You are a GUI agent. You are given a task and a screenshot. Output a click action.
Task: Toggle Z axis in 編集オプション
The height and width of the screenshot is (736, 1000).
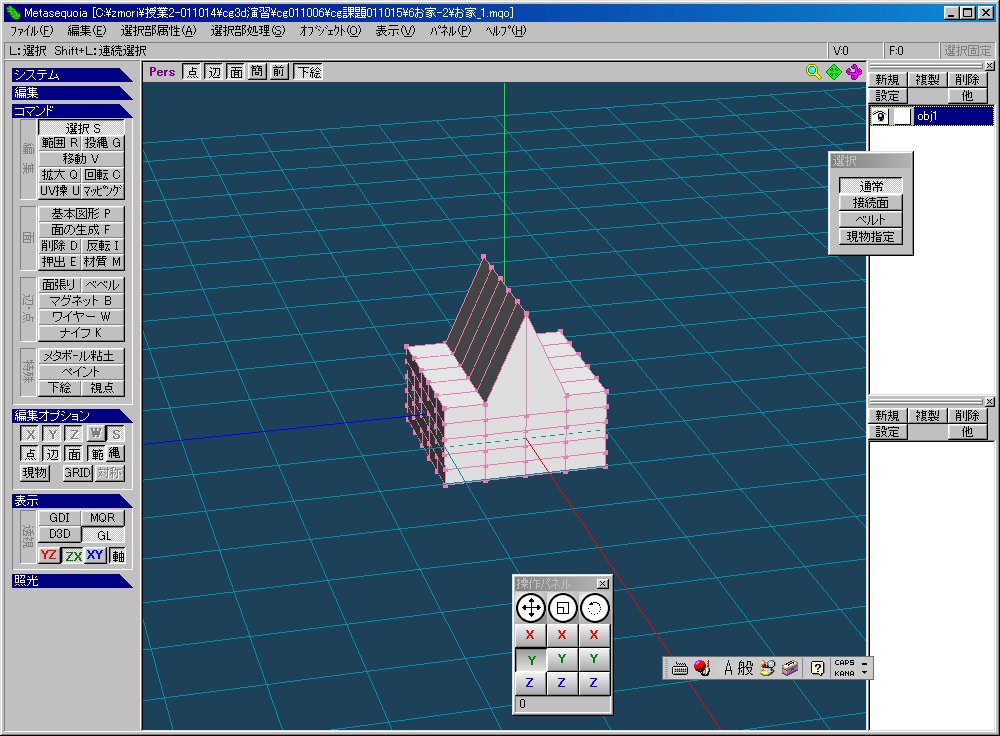tap(74, 434)
